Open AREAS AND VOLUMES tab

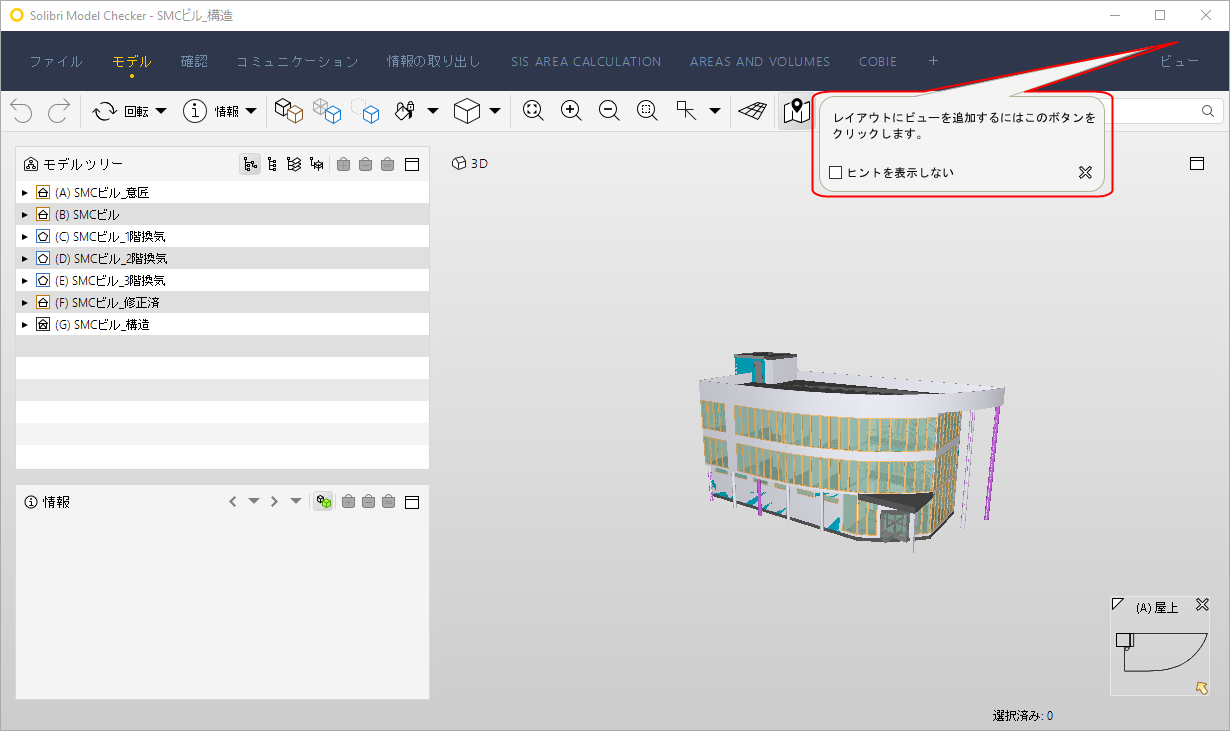[x=760, y=62]
